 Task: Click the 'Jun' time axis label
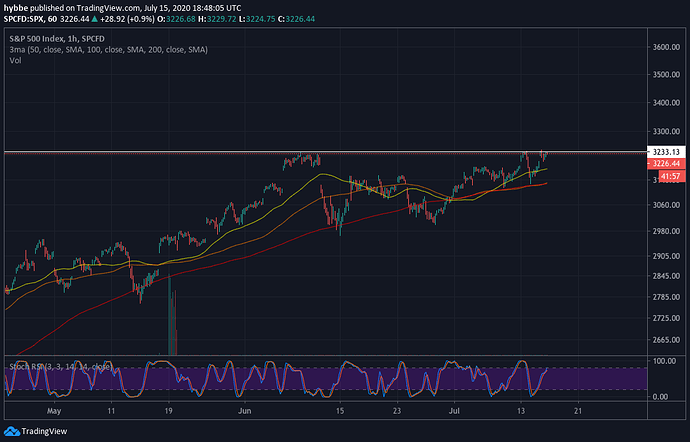click(x=244, y=411)
